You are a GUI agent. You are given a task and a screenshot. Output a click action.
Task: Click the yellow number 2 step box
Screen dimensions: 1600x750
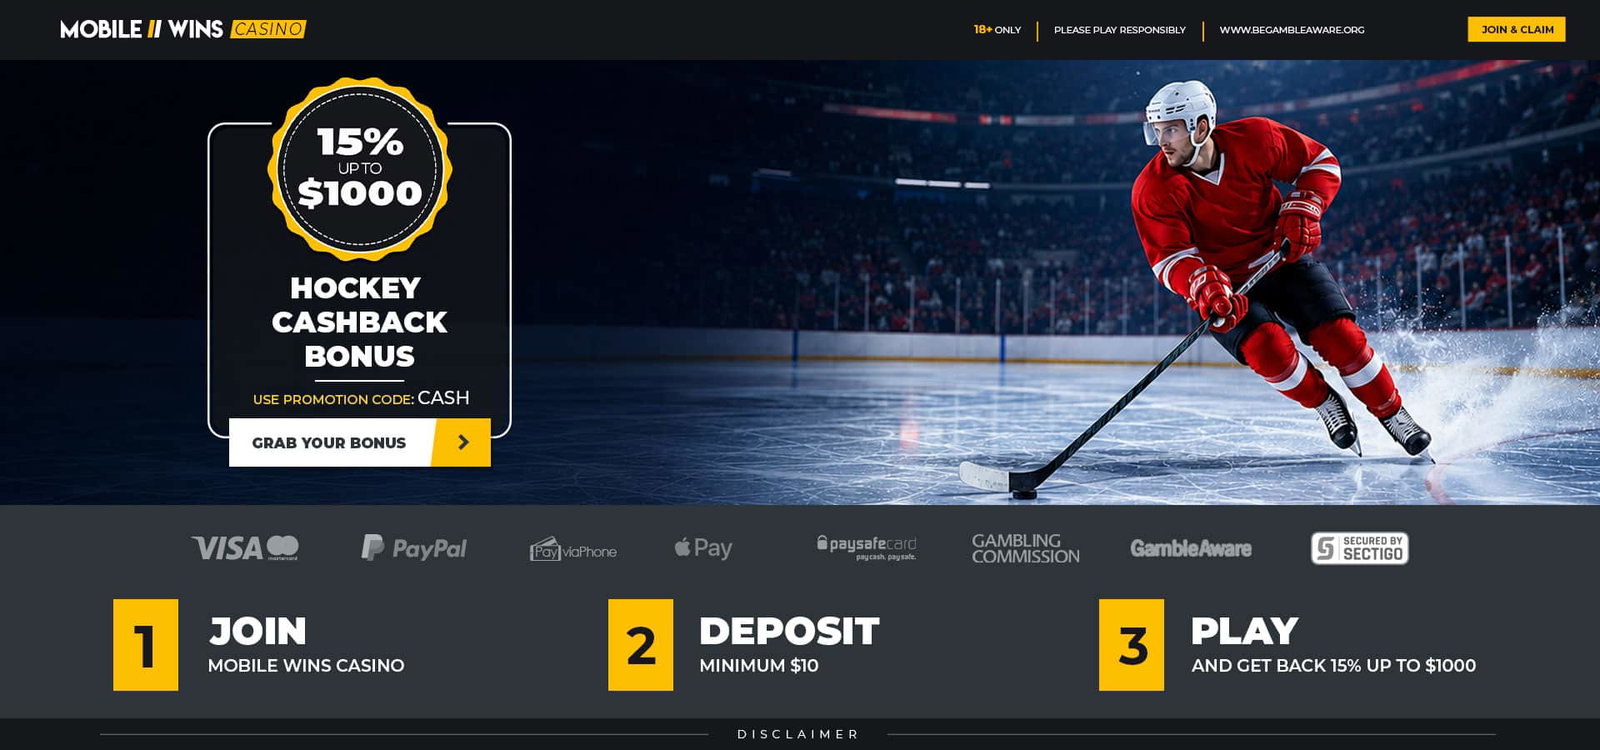[x=641, y=645]
